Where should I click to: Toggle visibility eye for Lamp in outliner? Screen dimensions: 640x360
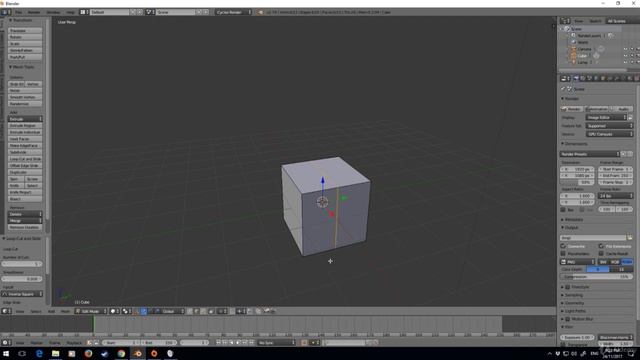click(625, 62)
